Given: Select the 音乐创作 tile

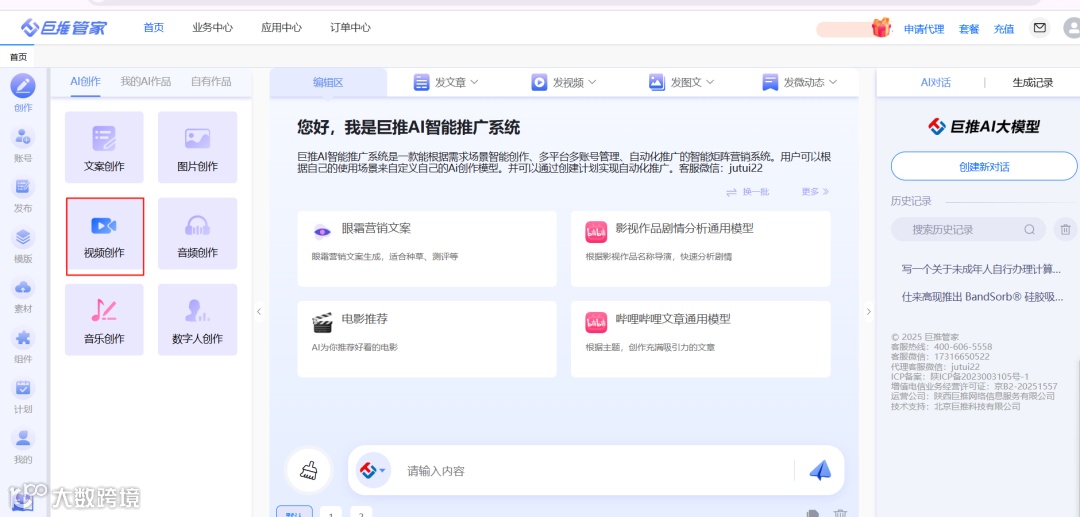Looking at the screenshot, I should tap(104, 319).
